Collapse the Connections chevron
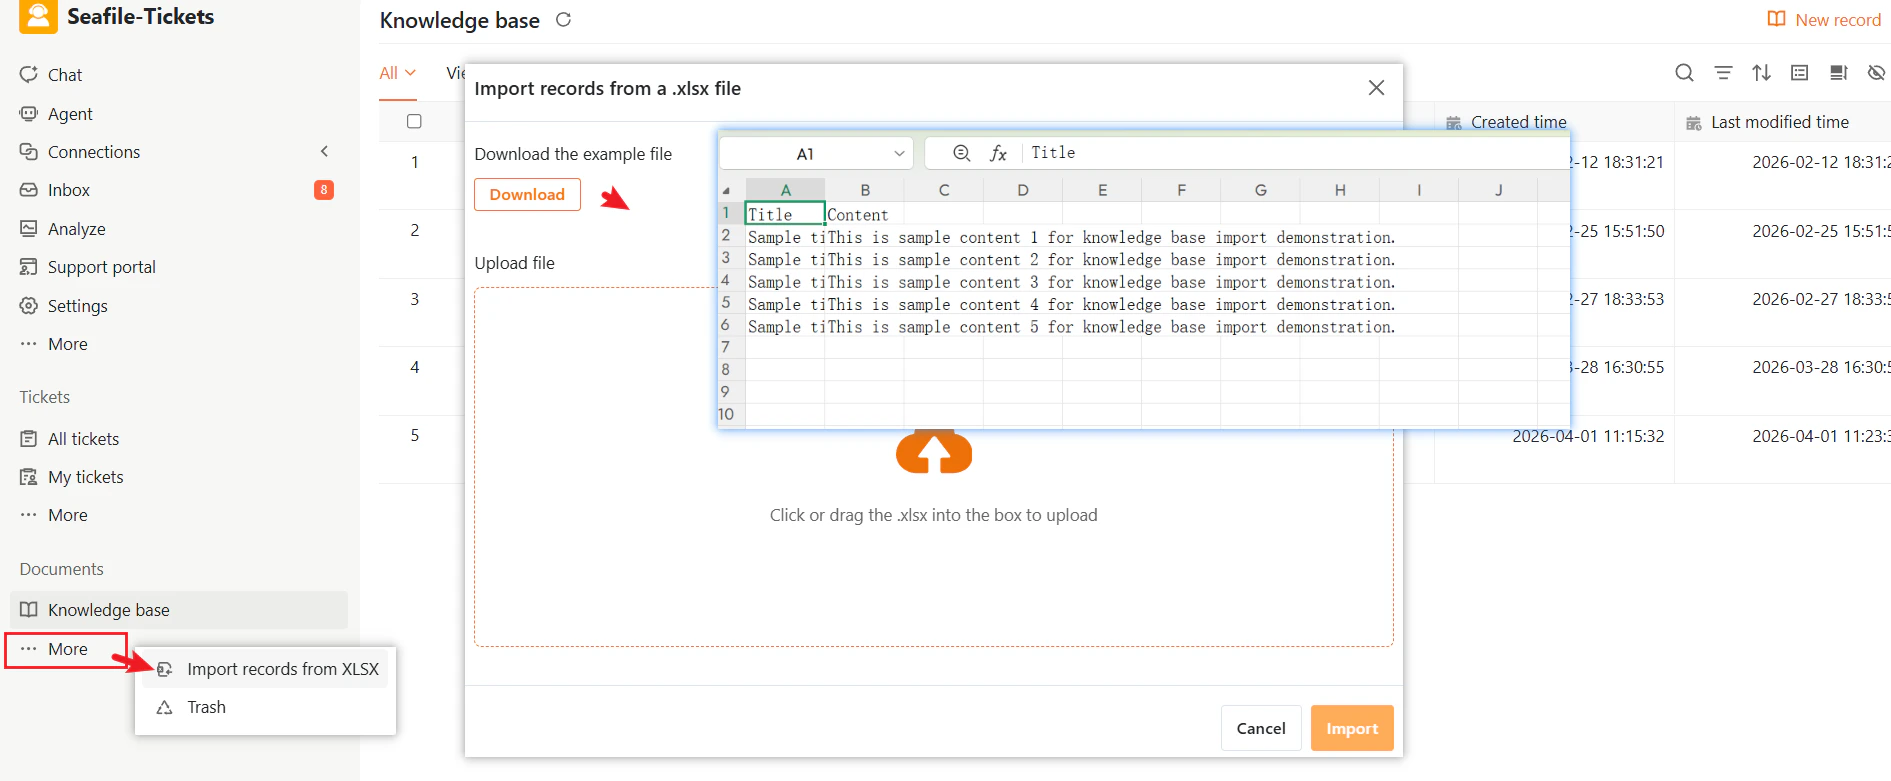Screen dimensions: 1891x781 tap(324, 152)
